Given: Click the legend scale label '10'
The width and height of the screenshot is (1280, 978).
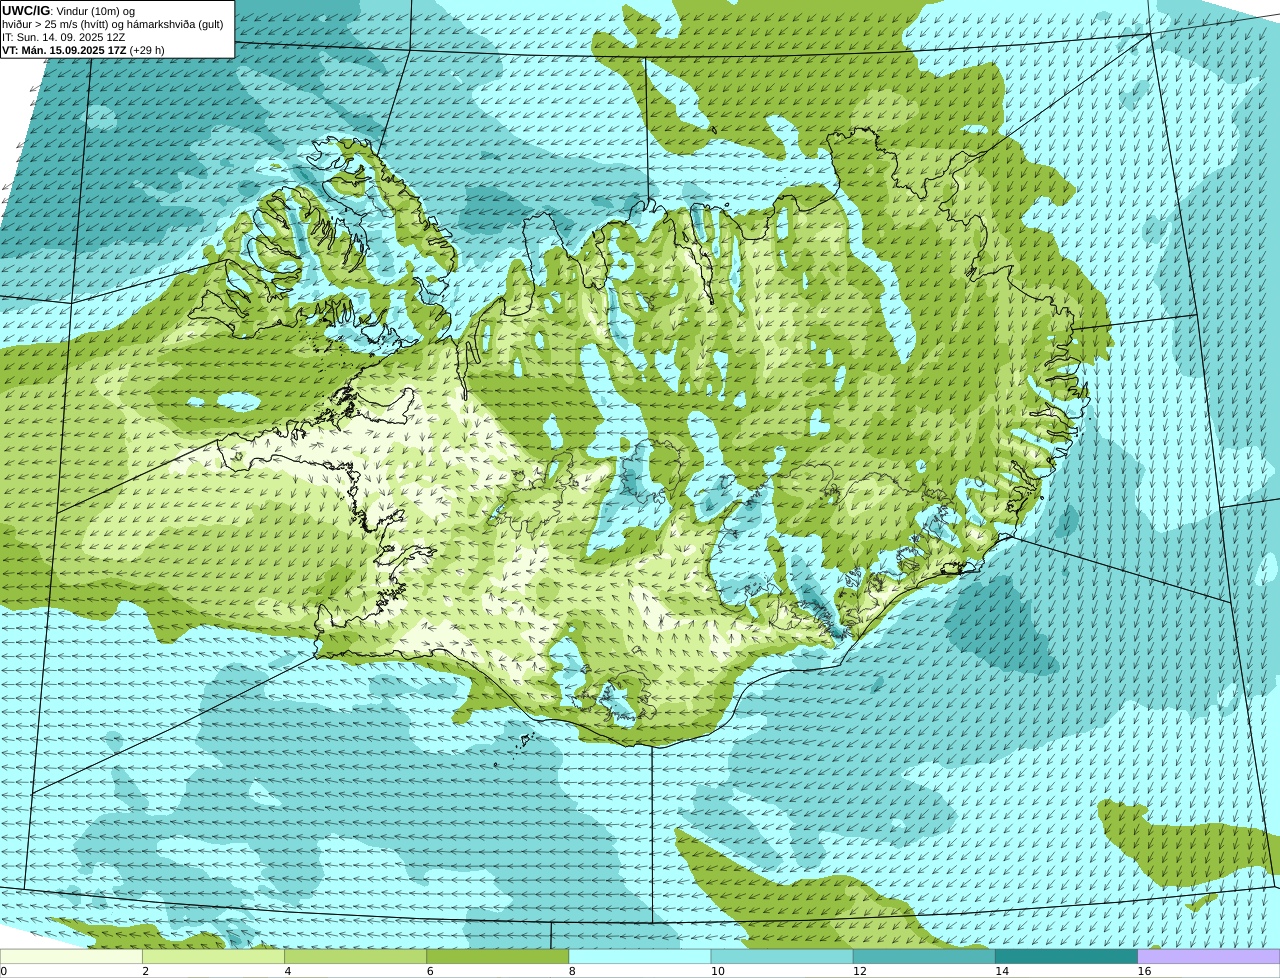Looking at the screenshot, I should (x=717, y=971).
